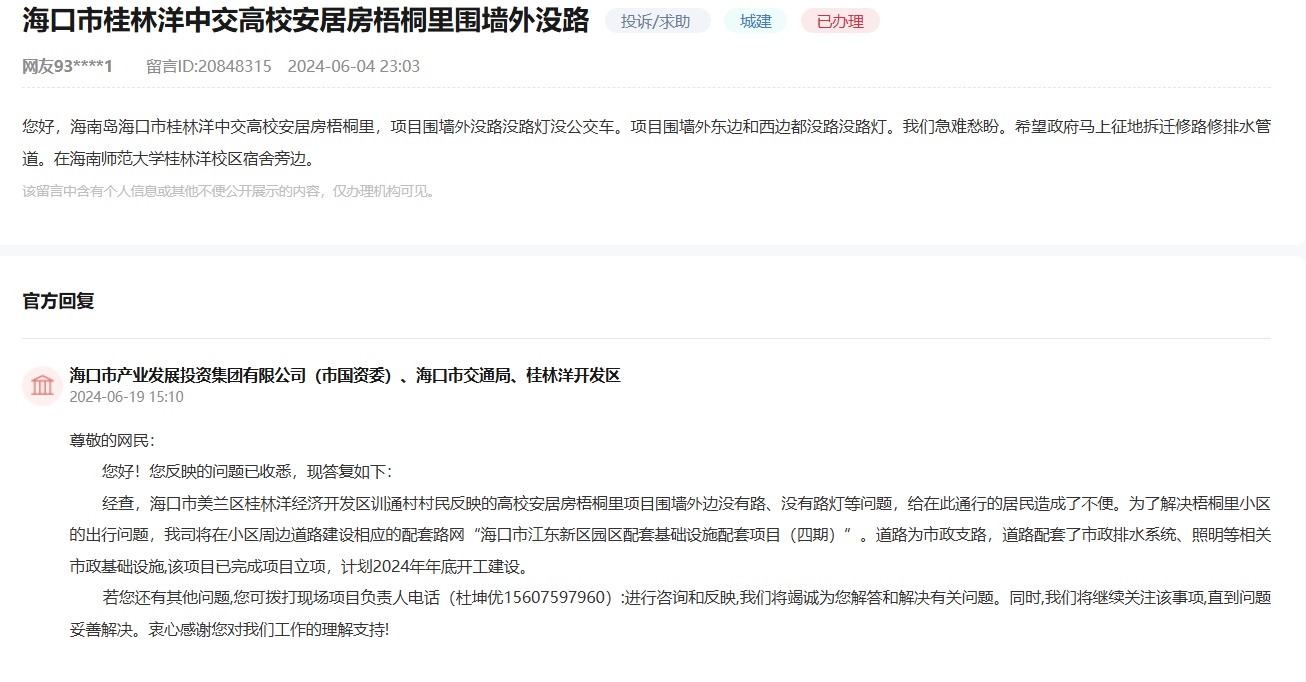Click the government building avatar icon
1306x682 pixels.
pos(42,386)
